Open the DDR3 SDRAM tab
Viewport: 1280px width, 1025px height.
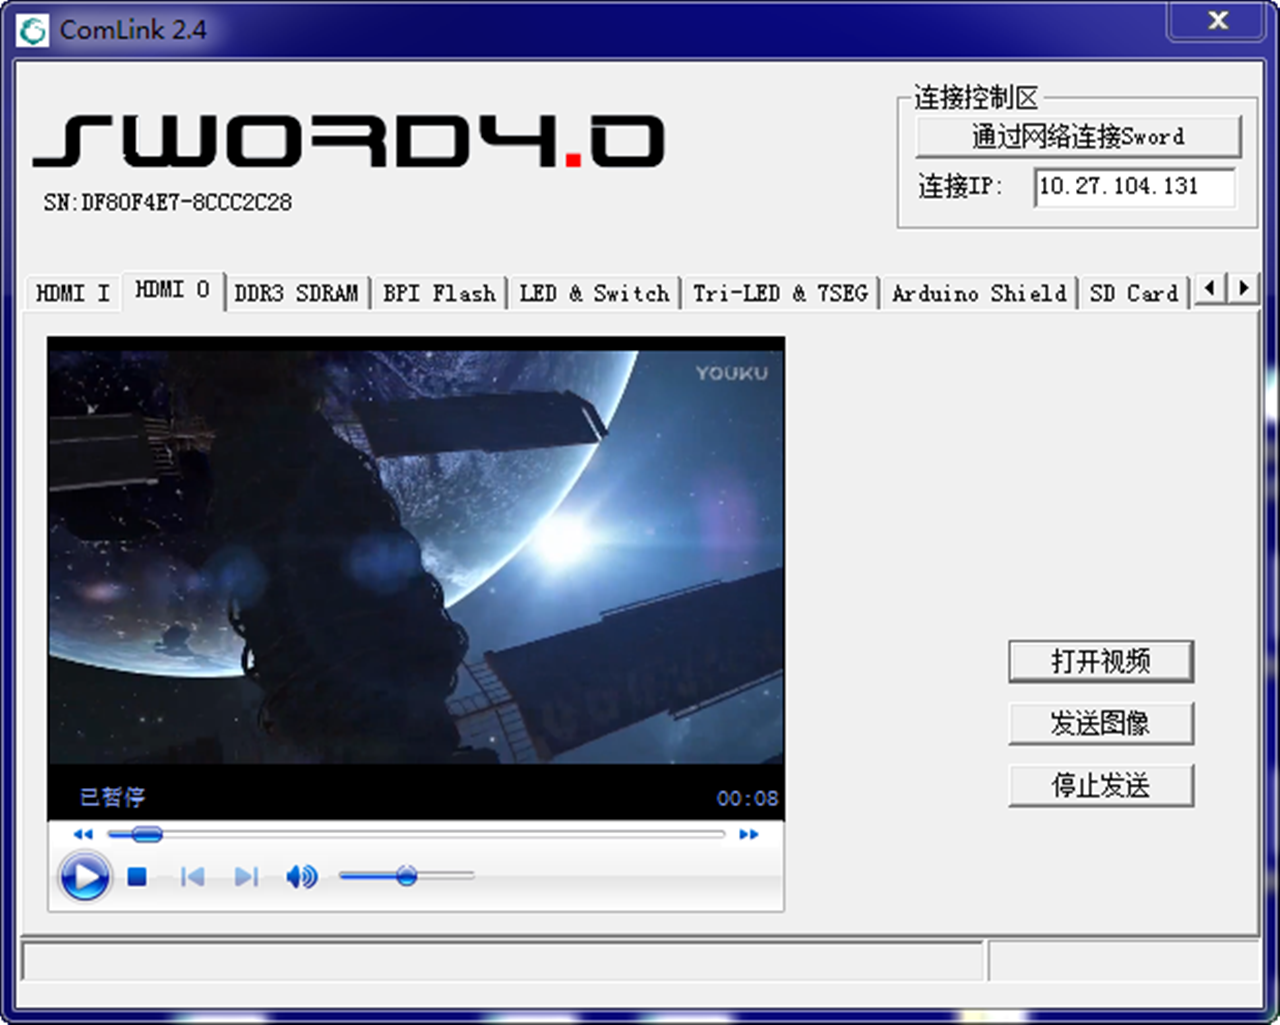pyautogui.click(x=296, y=293)
